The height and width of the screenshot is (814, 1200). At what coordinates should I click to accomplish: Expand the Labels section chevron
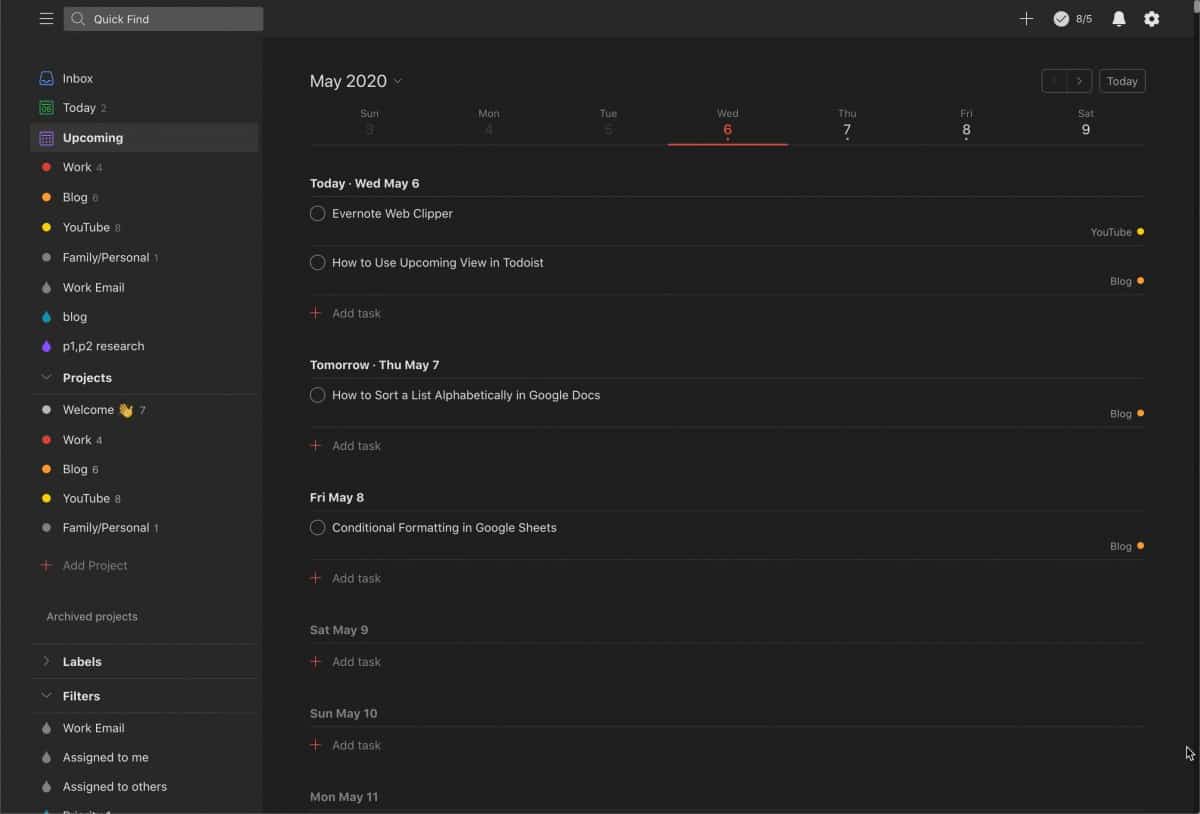pyautogui.click(x=46, y=661)
